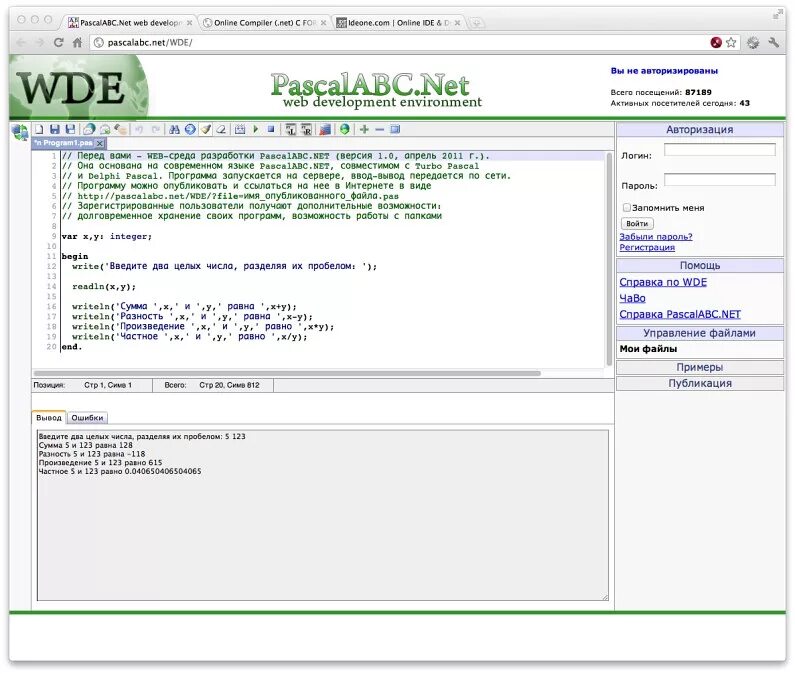Click the gear extension icon in browser toolbar
The width and height of the screenshot is (795, 674).
(753, 43)
